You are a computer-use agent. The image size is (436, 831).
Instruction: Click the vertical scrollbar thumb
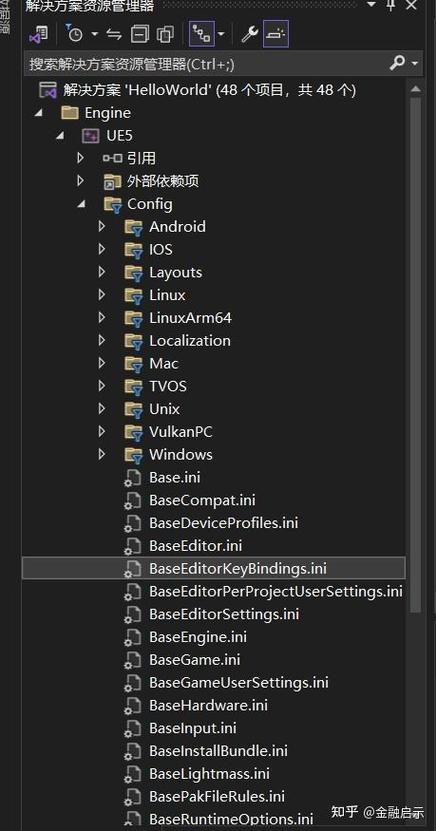(416, 352)
